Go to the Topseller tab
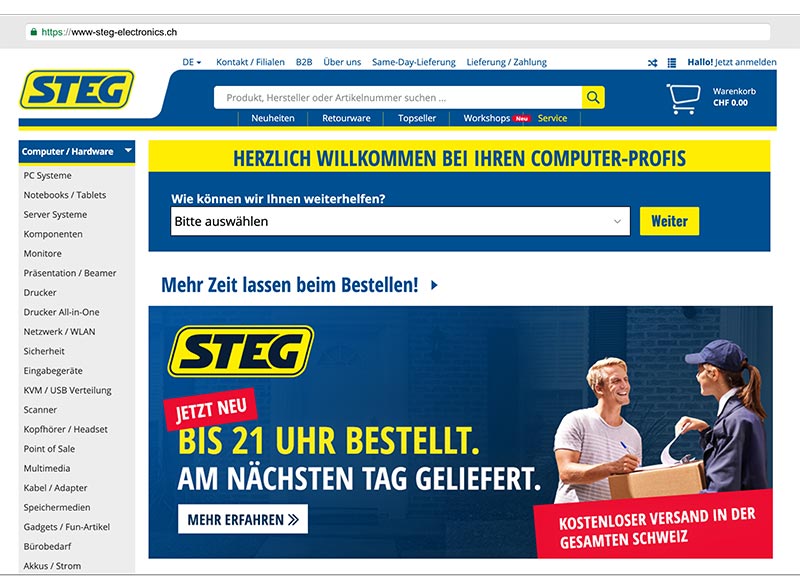This screenshot has width=800, height=576. (x=417, y=118)
